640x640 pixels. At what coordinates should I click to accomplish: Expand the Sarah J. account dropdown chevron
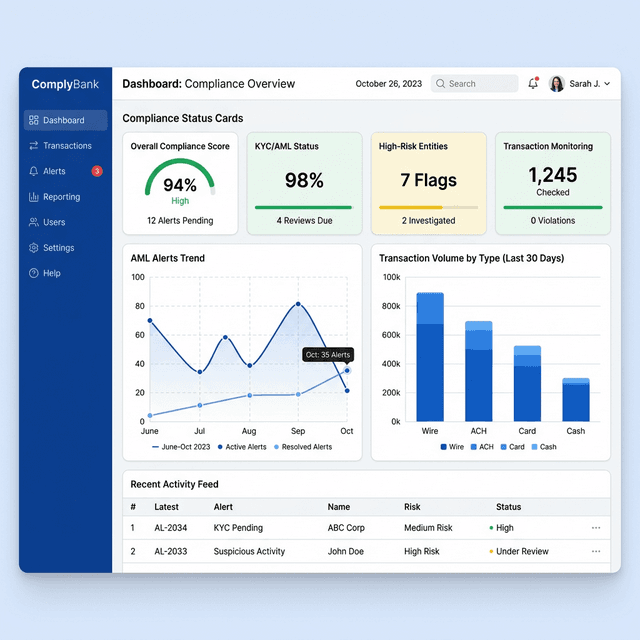pos(607,84)
